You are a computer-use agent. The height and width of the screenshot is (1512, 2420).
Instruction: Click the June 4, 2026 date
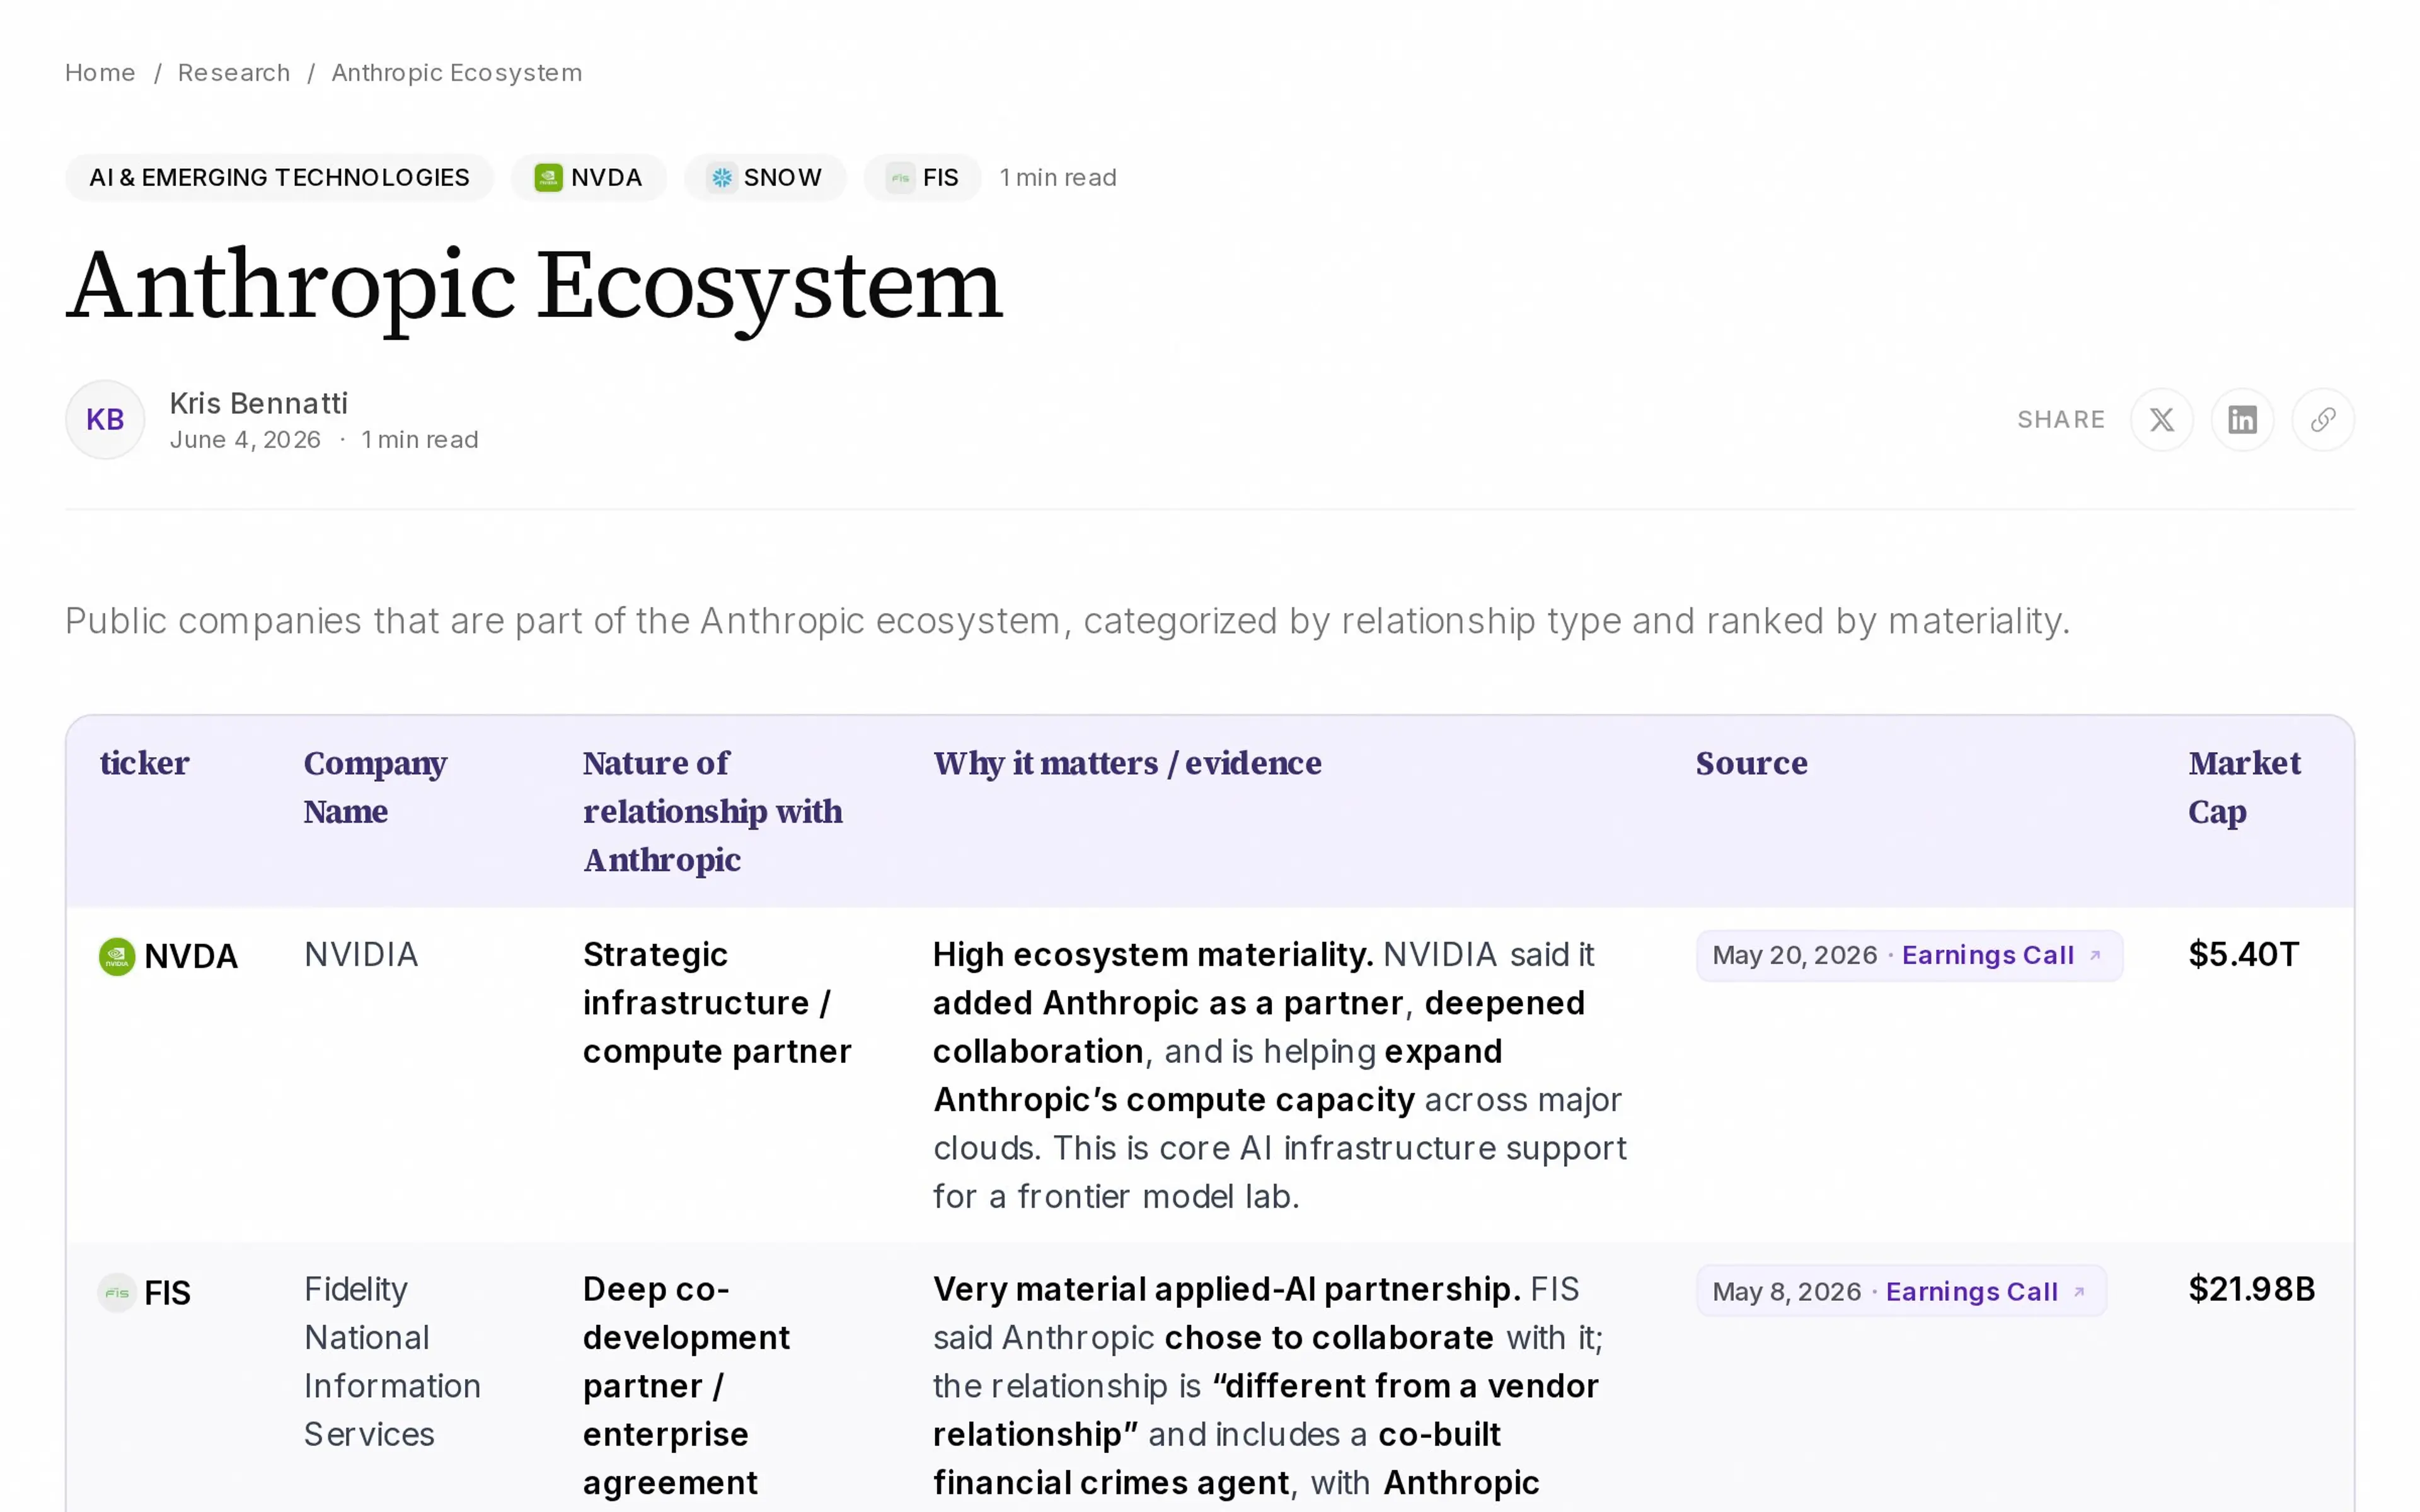coord(245,439)
